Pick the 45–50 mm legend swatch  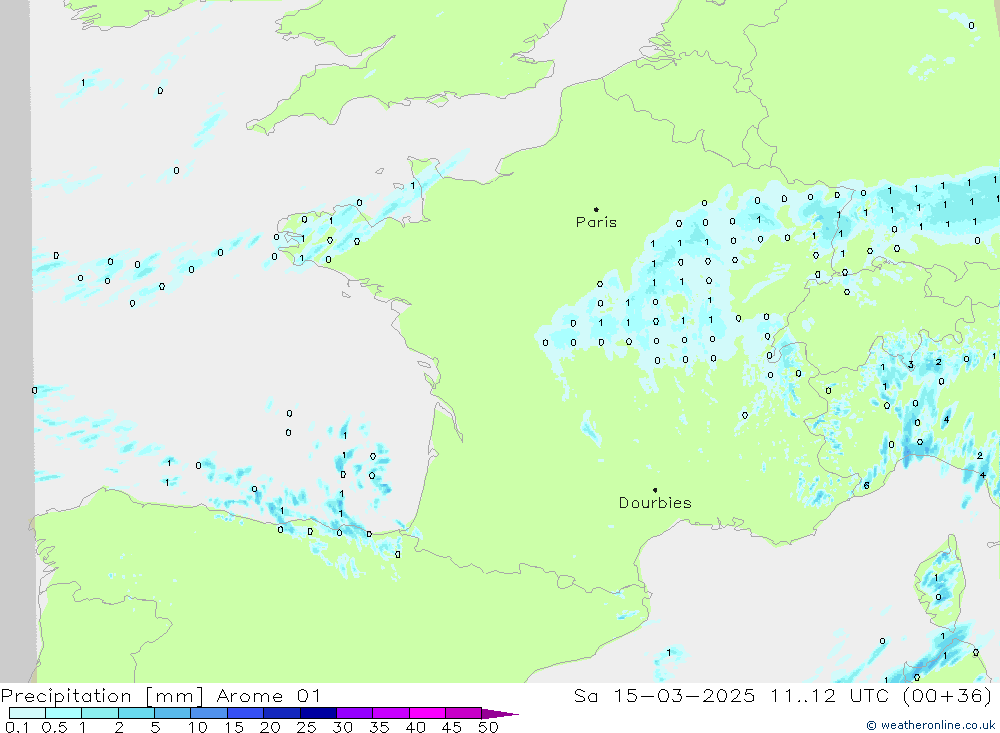[463, 713]
